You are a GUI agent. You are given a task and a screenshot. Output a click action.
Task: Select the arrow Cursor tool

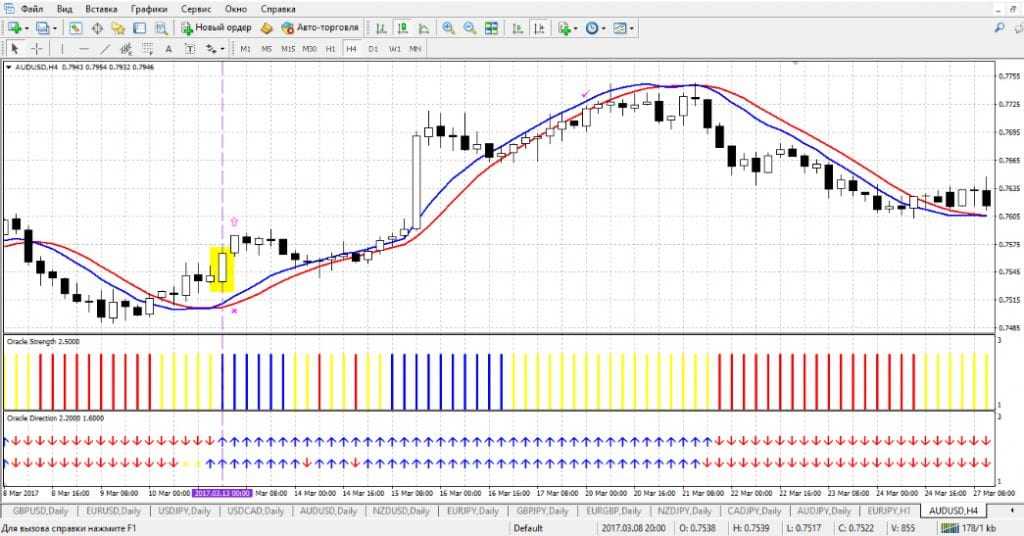coord(16,48)
